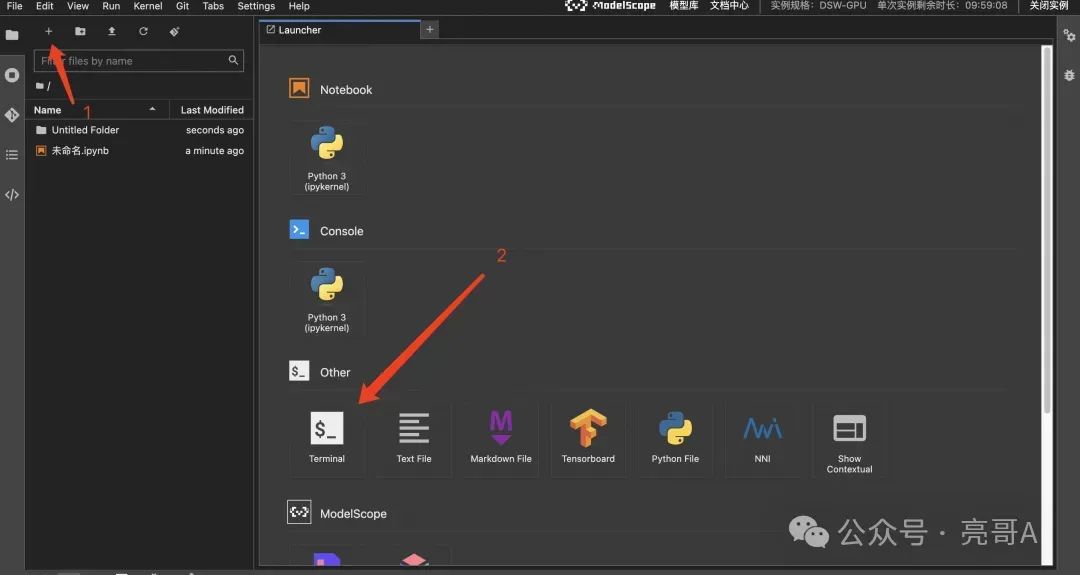Open the View menu
This screenshot has height=575, width=1080.
[78, 6]
